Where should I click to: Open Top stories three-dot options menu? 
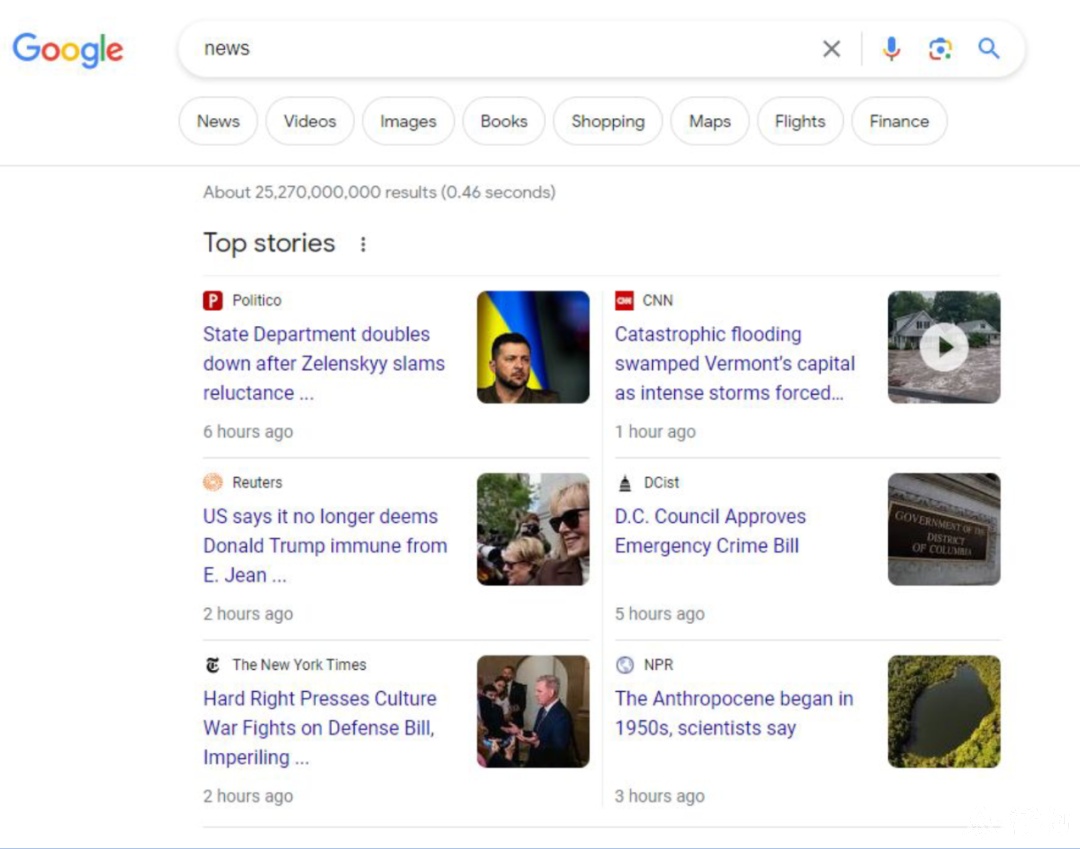(x=363, y=244)
